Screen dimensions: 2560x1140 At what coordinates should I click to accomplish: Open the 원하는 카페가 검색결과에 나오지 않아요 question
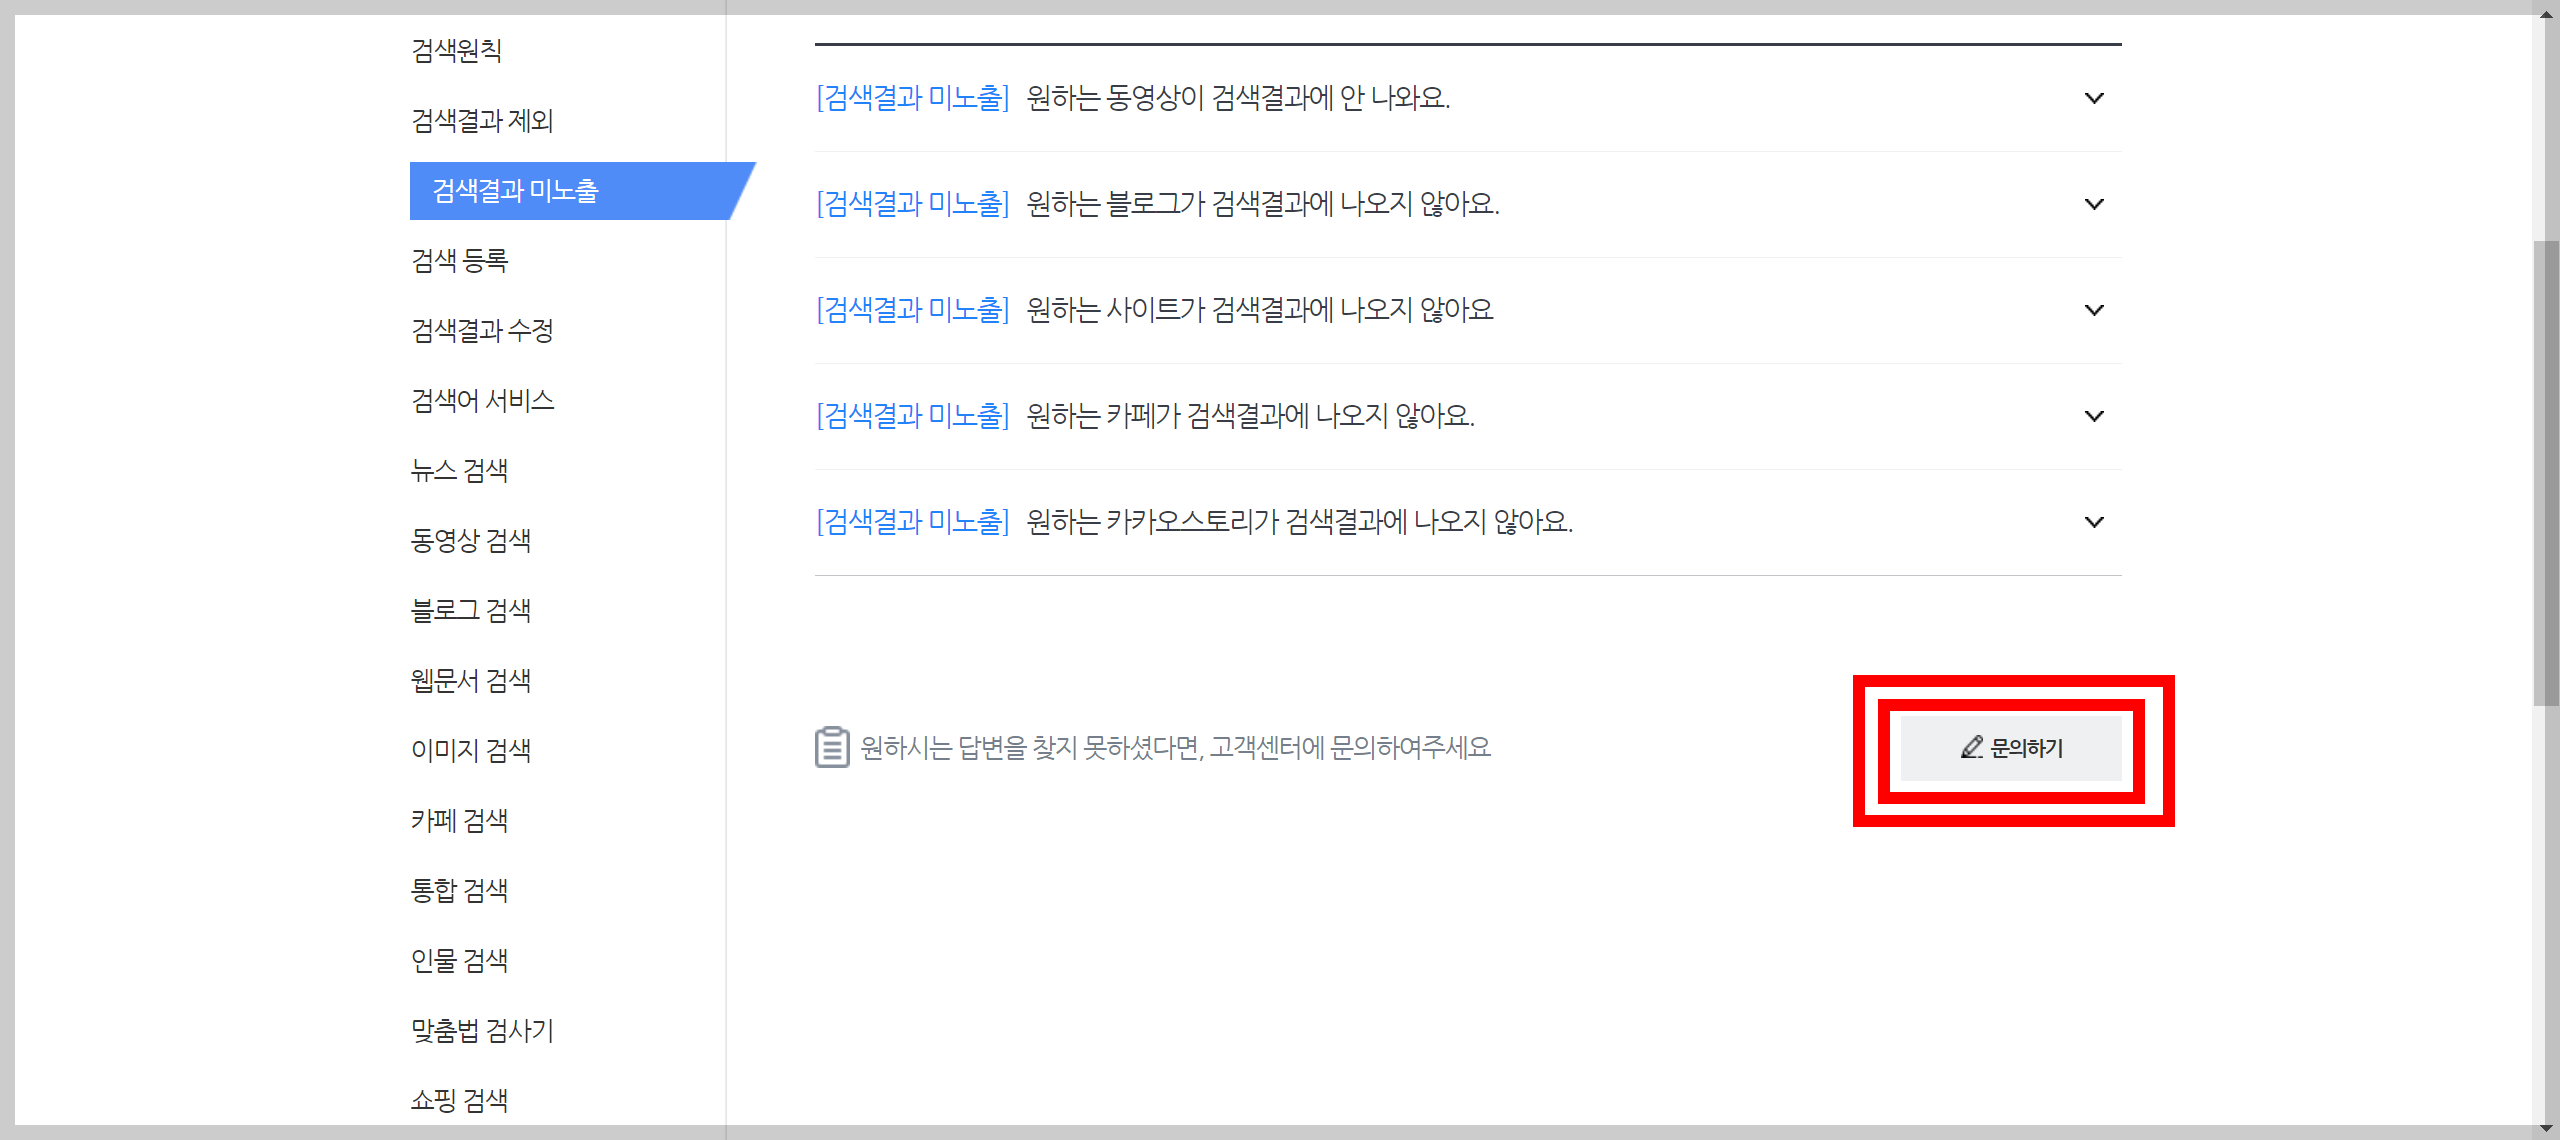[1250, 416]
